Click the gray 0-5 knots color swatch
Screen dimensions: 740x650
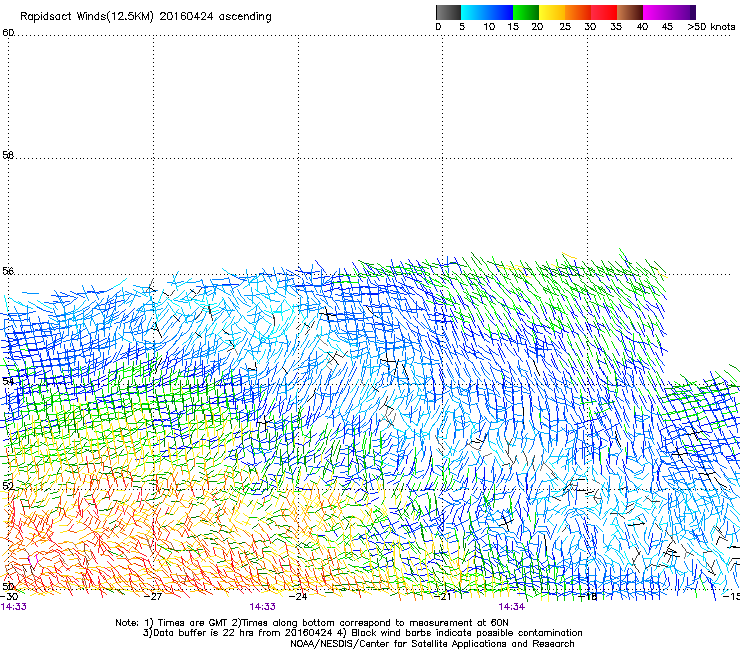click(x=448, y=12)
